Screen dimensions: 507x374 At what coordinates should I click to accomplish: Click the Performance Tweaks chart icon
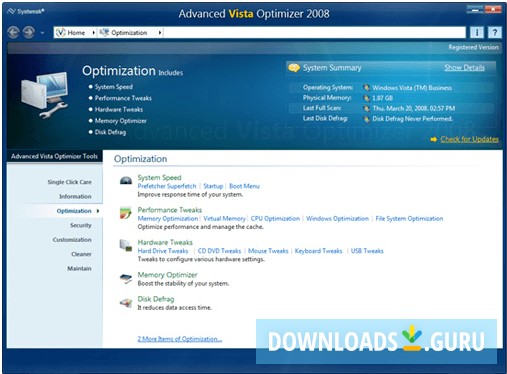click(126, 213)
